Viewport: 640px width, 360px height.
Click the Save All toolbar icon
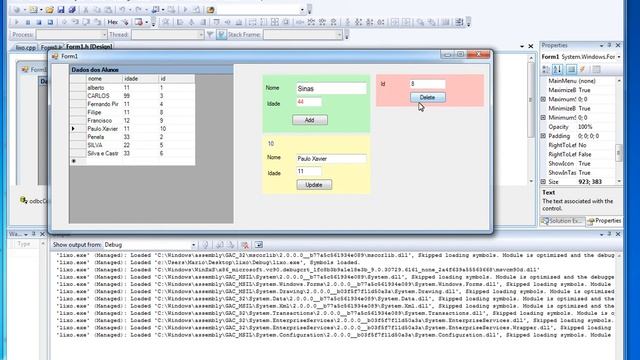pyautogui.click(x=72, y=10)
